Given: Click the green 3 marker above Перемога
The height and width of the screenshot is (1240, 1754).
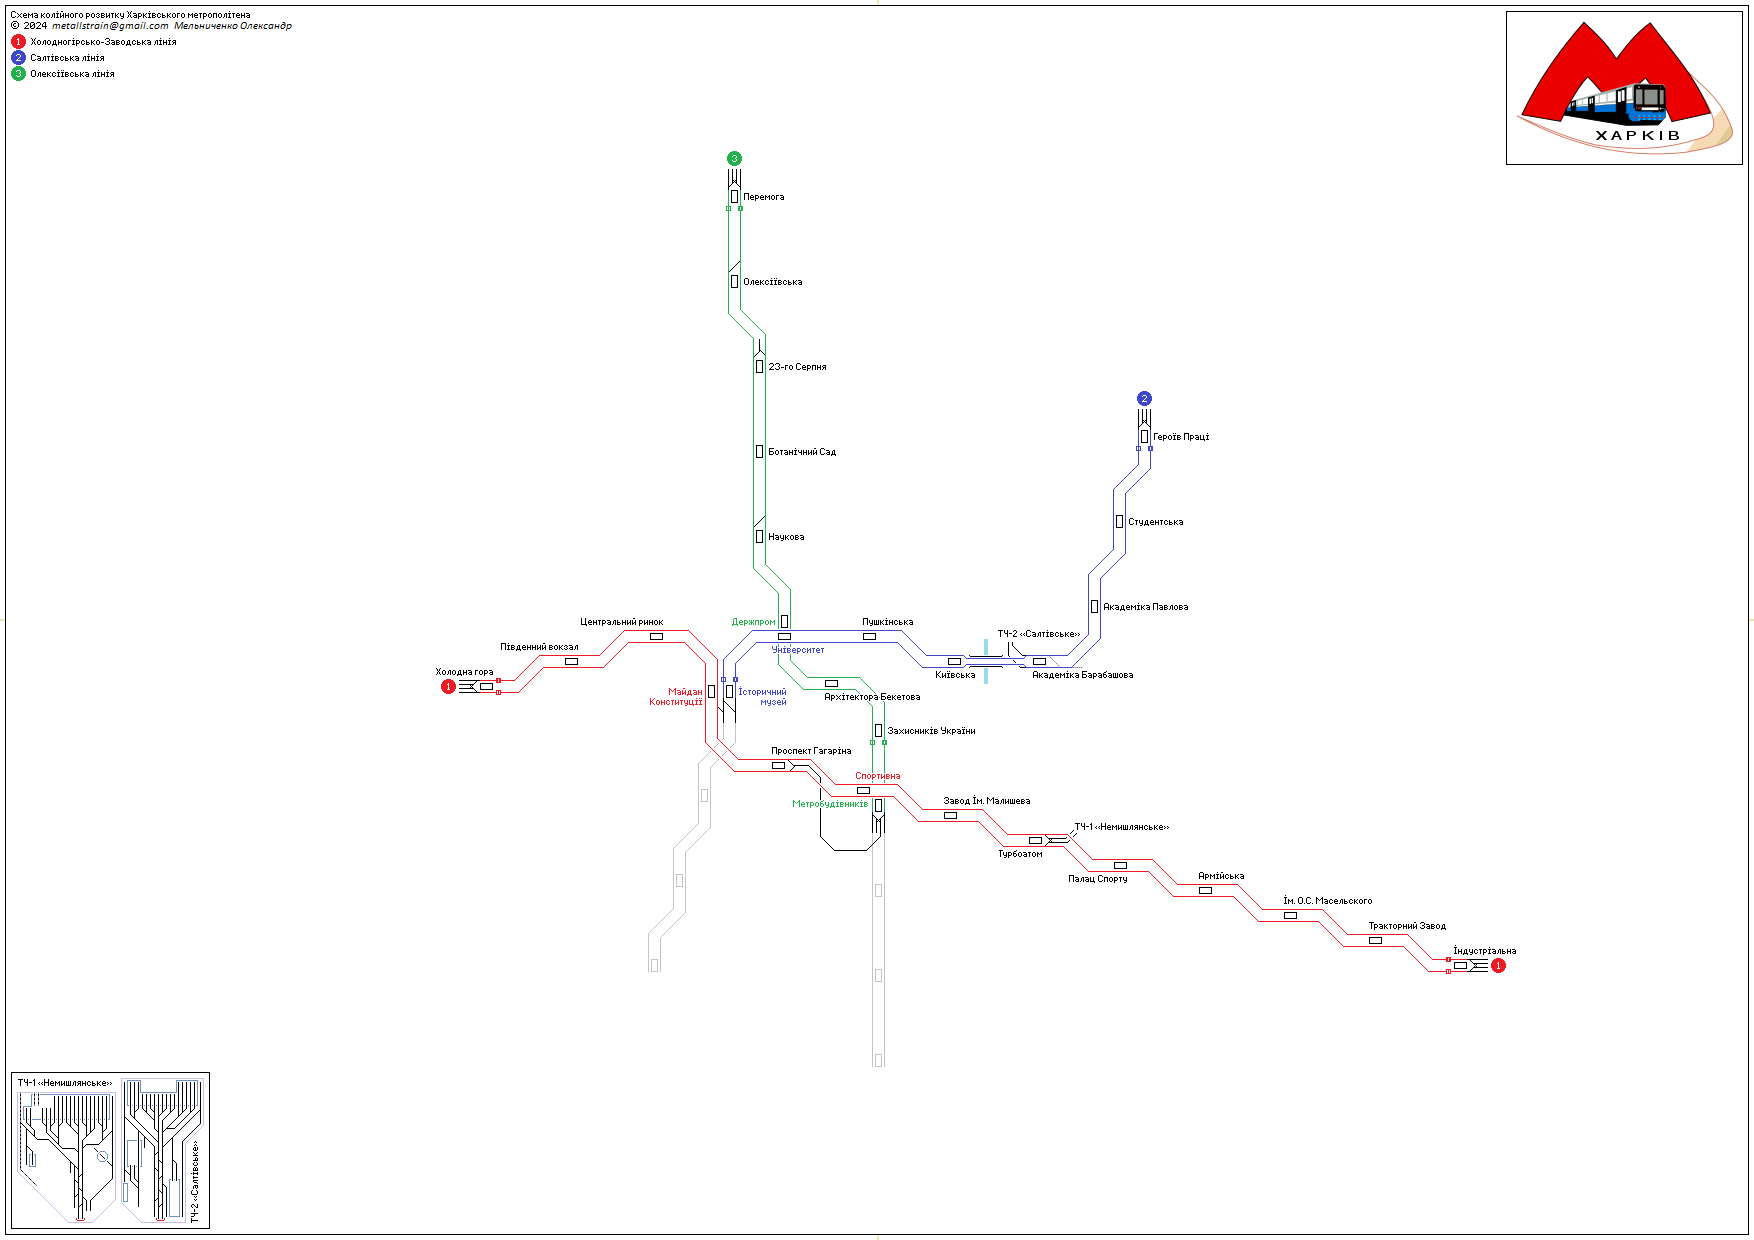Looking at the screenshot, I should click(734, 159).
